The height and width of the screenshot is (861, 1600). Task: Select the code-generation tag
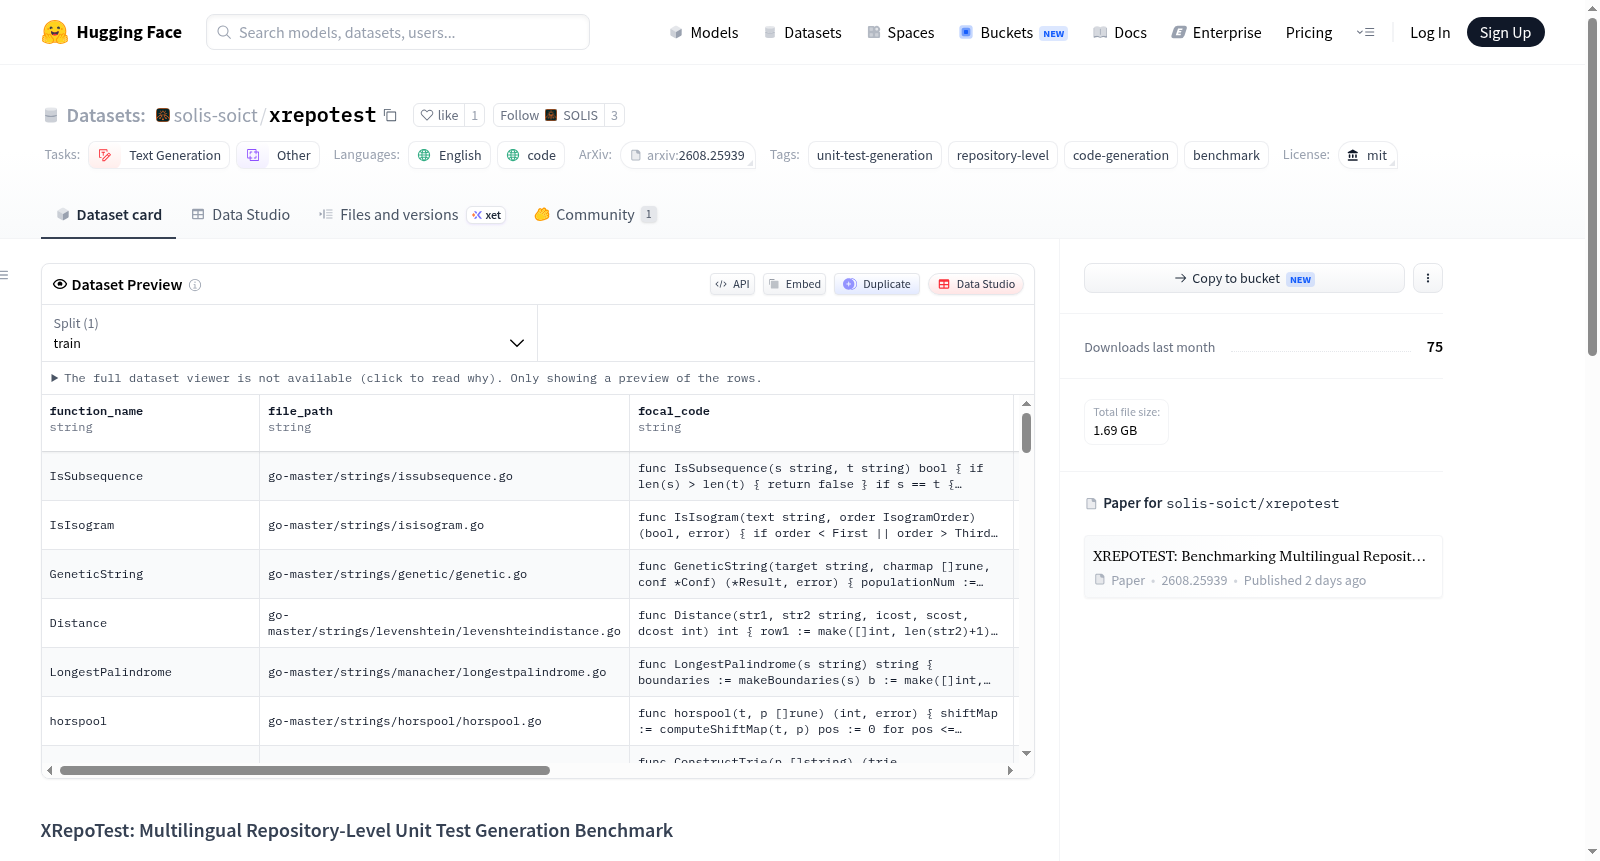click(1121, 155)
